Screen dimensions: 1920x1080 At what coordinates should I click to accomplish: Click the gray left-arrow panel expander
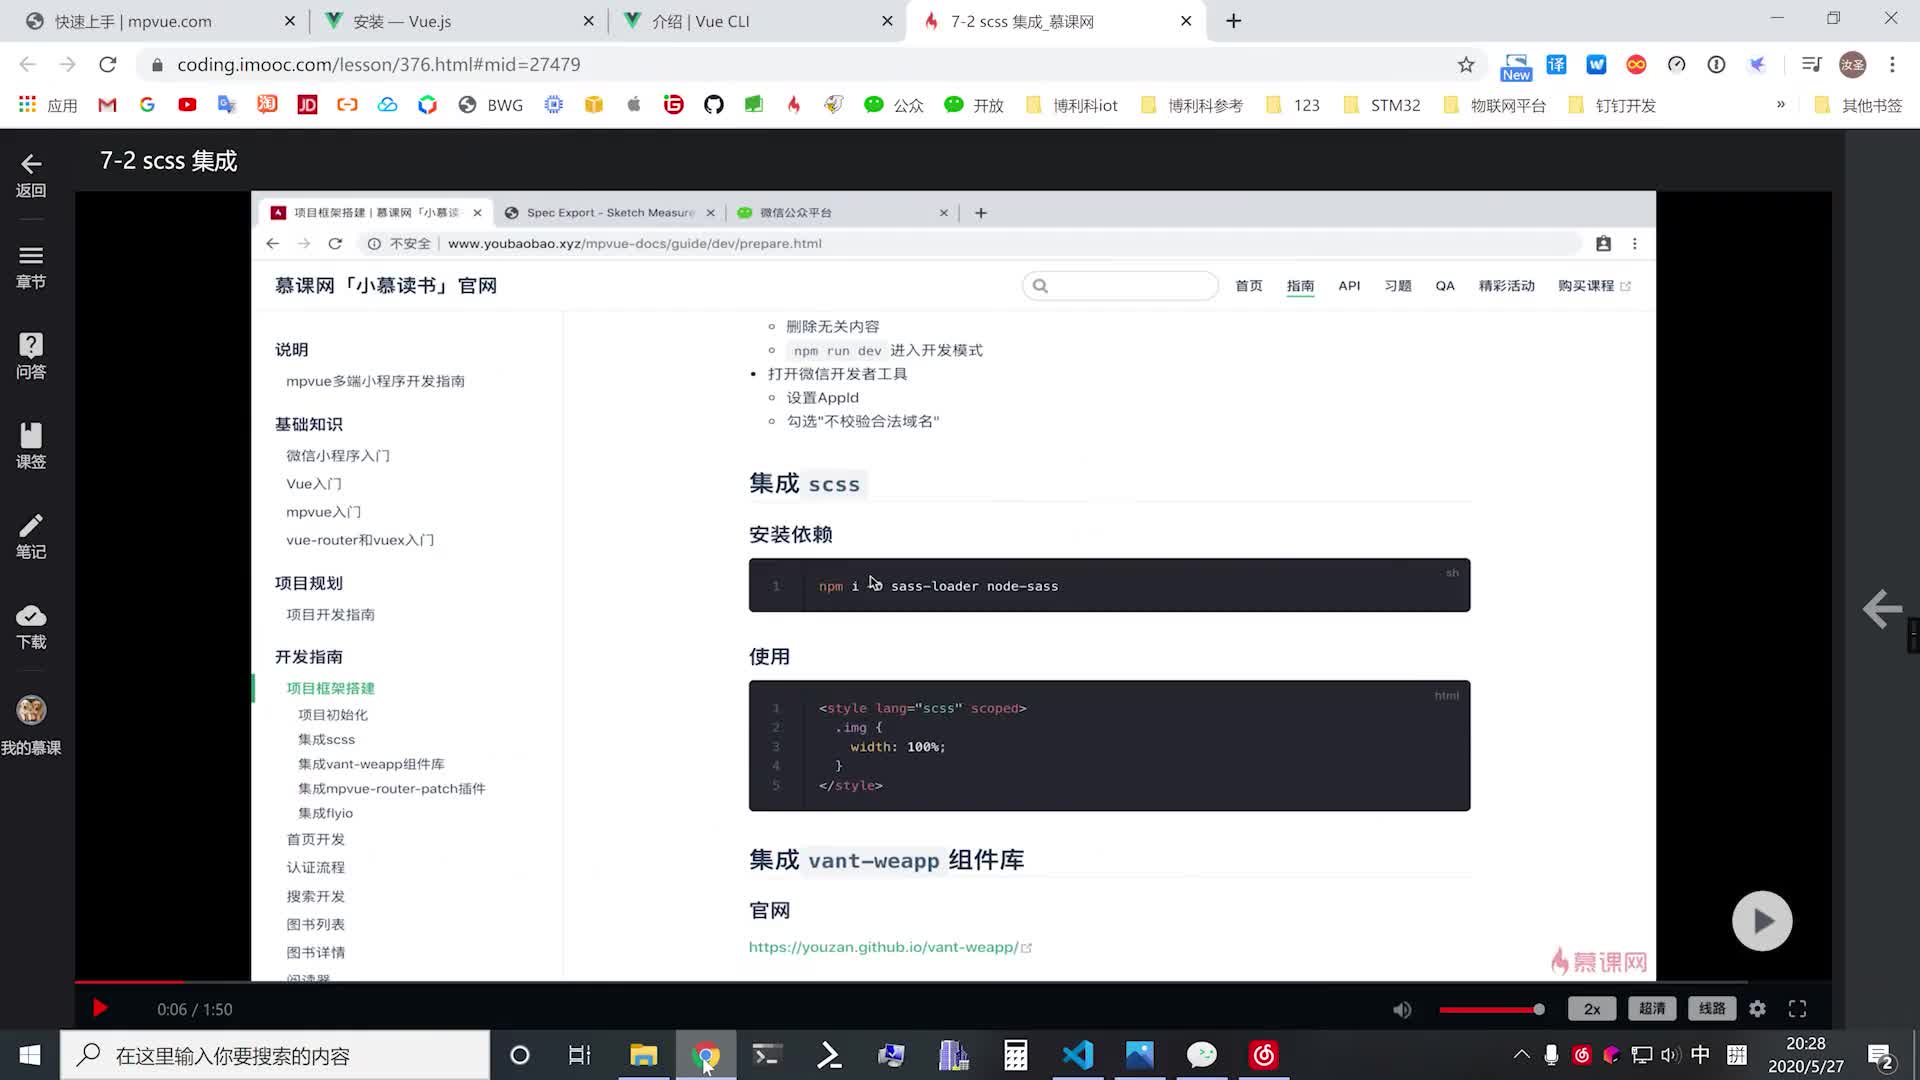[1882, 608]
